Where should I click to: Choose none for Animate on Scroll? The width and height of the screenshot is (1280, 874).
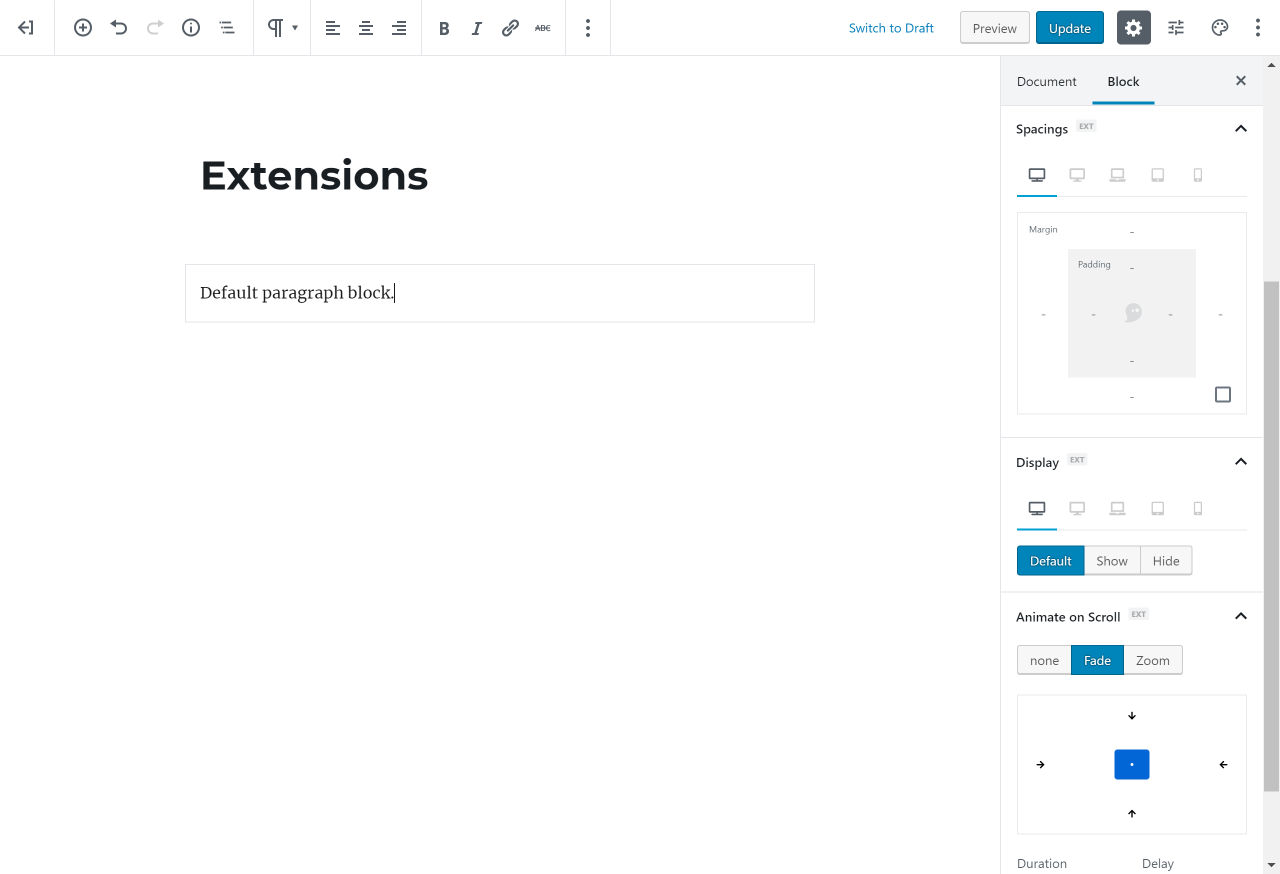(1044, 660)
